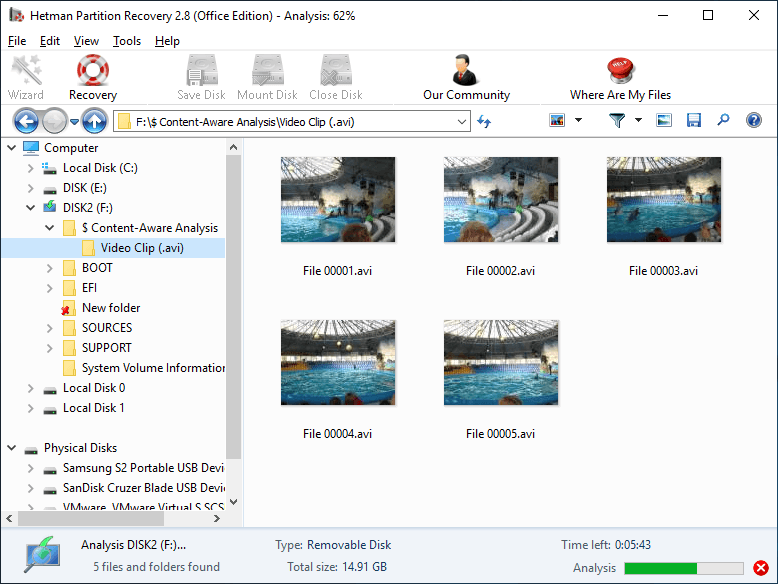This screenshot has height=584, width=778.
Task: Click the Mount Disk toolbar icon
Action: pos(267,70)
